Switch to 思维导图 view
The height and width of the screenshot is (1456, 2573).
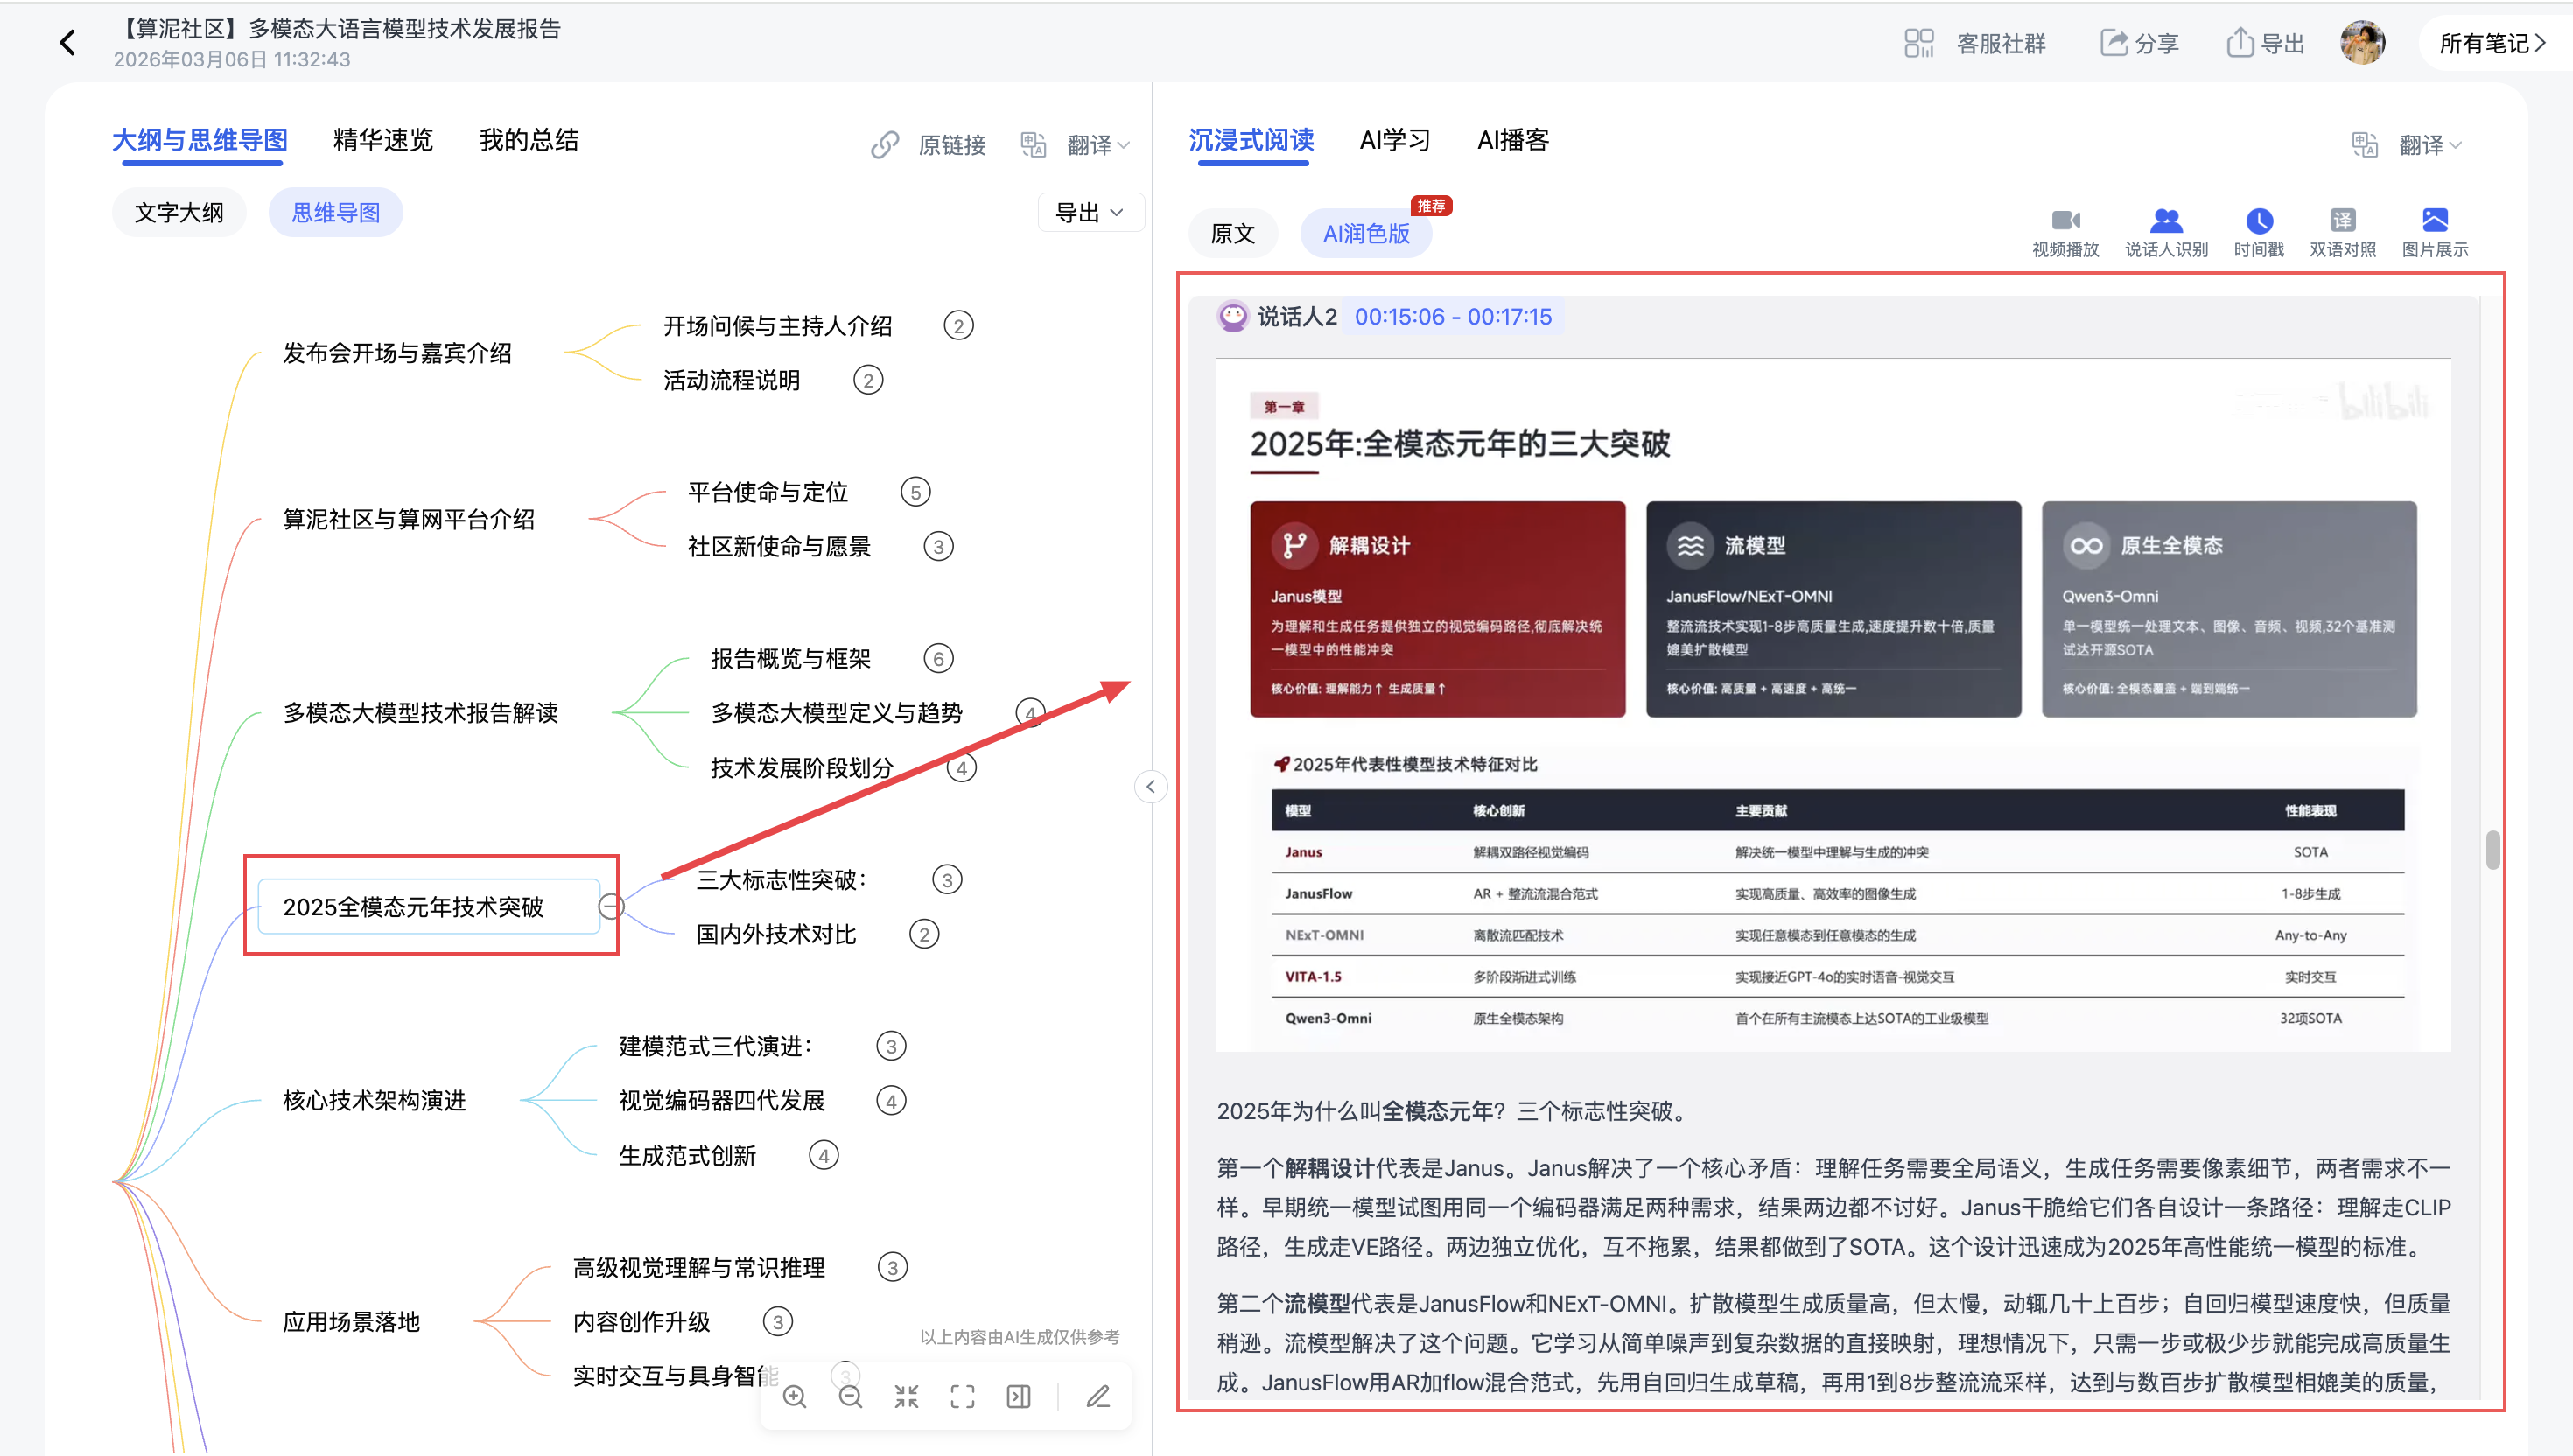tap(335, 212)
